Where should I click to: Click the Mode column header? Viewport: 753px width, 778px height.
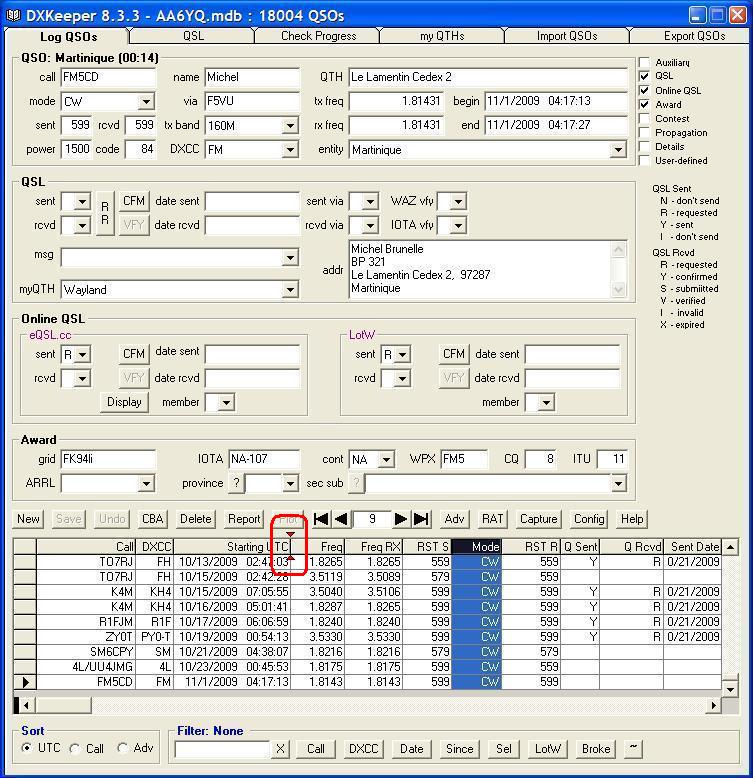coord(476,547)
